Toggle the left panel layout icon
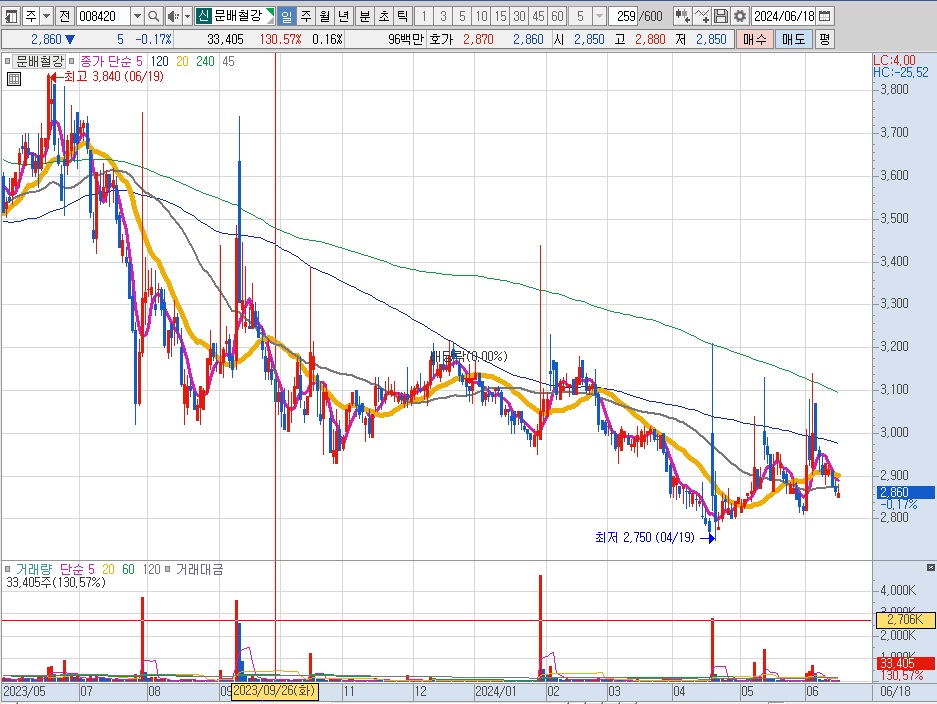Viewport: 937px width, 704px height. 11,16
